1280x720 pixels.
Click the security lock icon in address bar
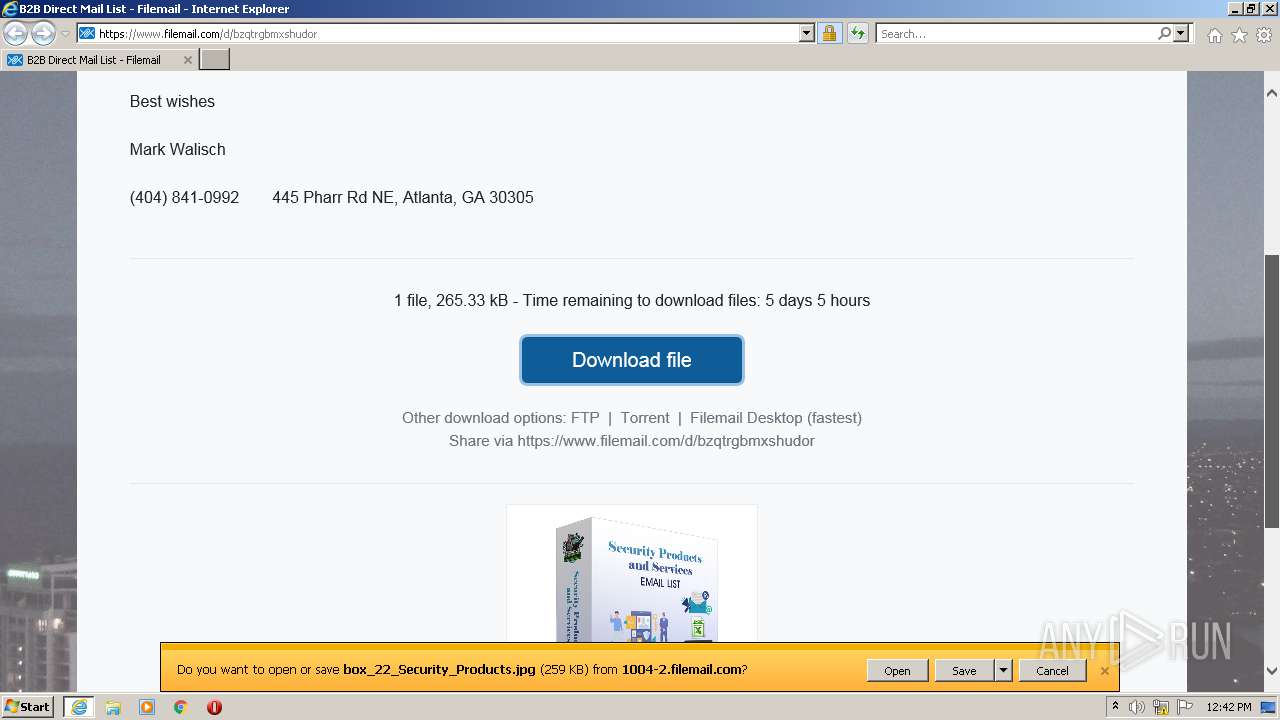point(829,34)
